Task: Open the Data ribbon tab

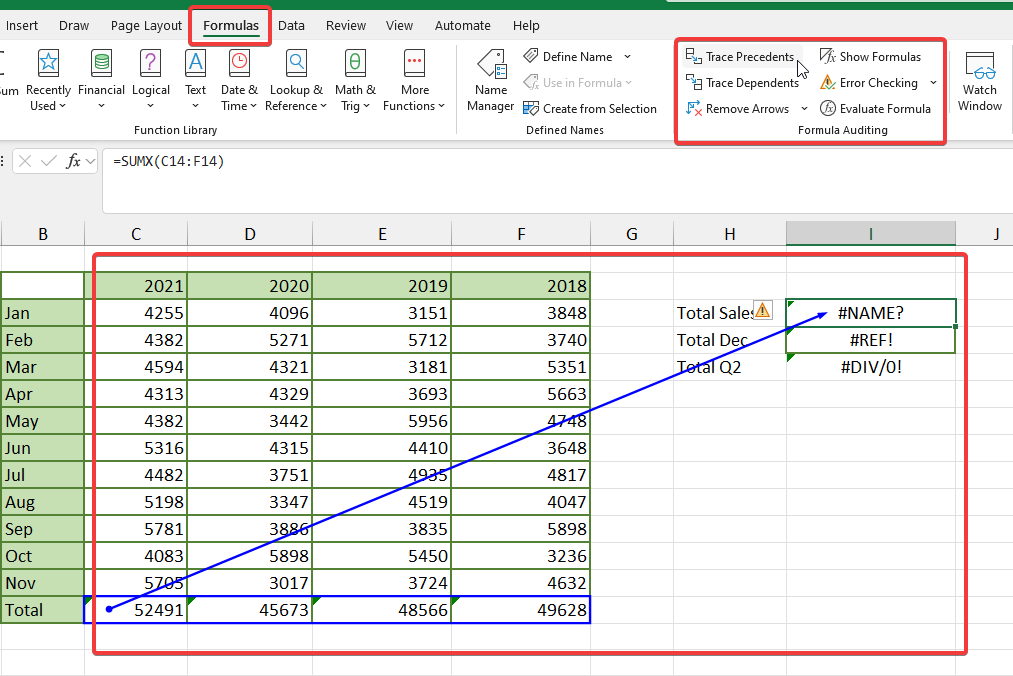Action: pyautogui.click(x=292, y=25)
